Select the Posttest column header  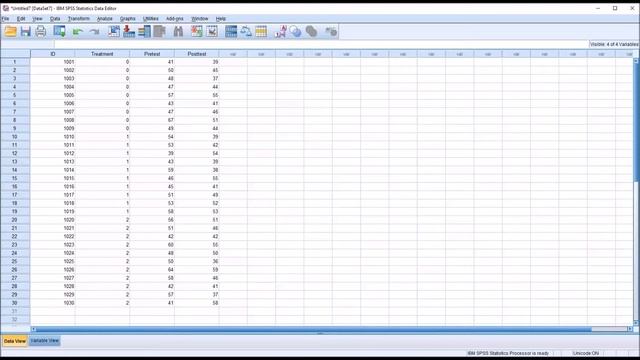196,54
